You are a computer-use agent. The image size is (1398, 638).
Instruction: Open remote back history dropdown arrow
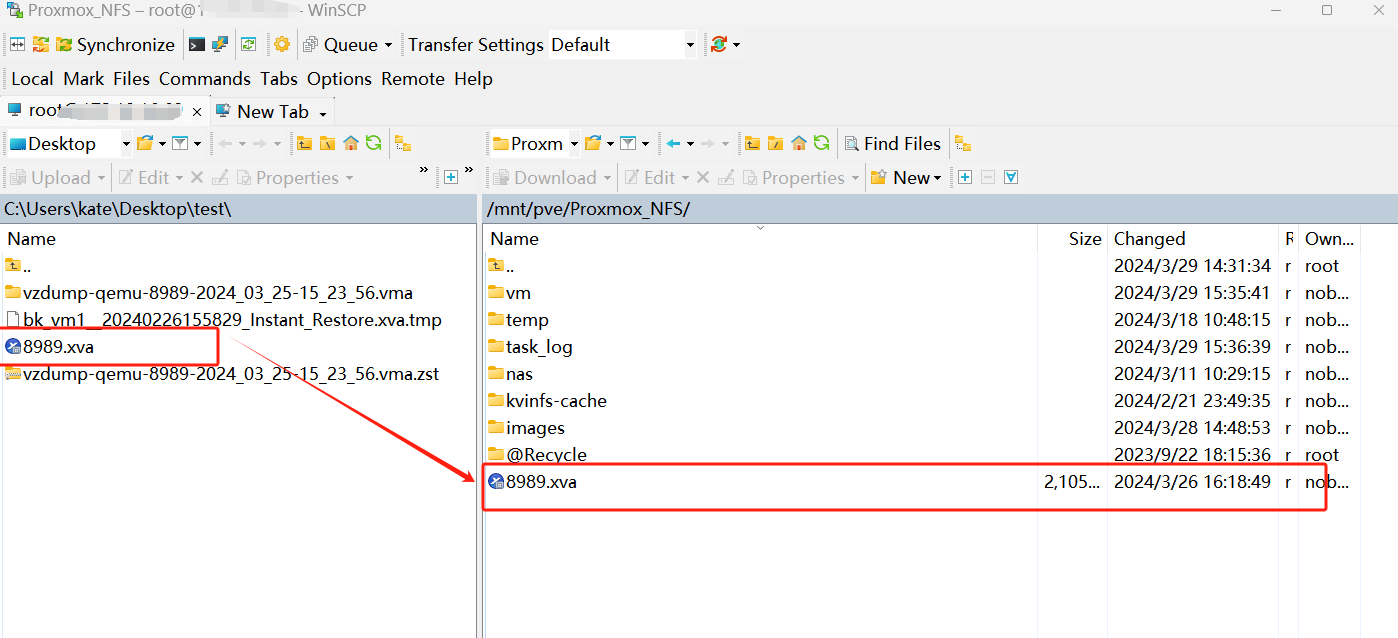(689, 144)
